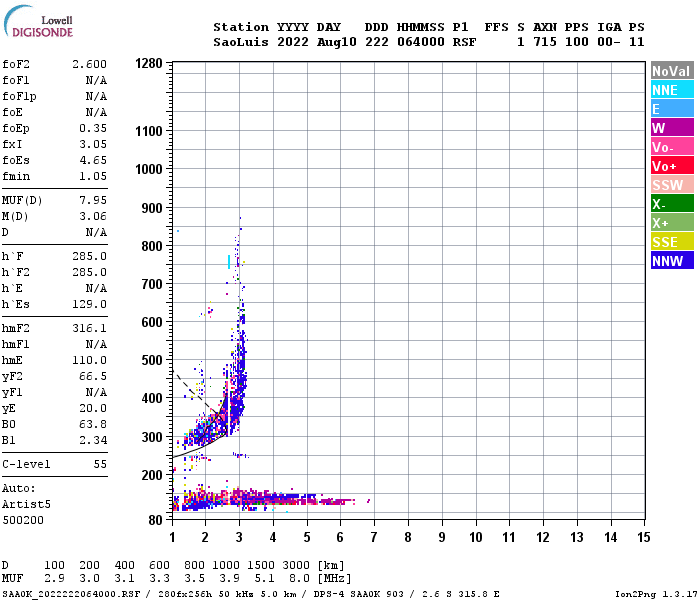Click the 3 MHz x-axis label
The image size is (700, 600).
tap(239, 537)
